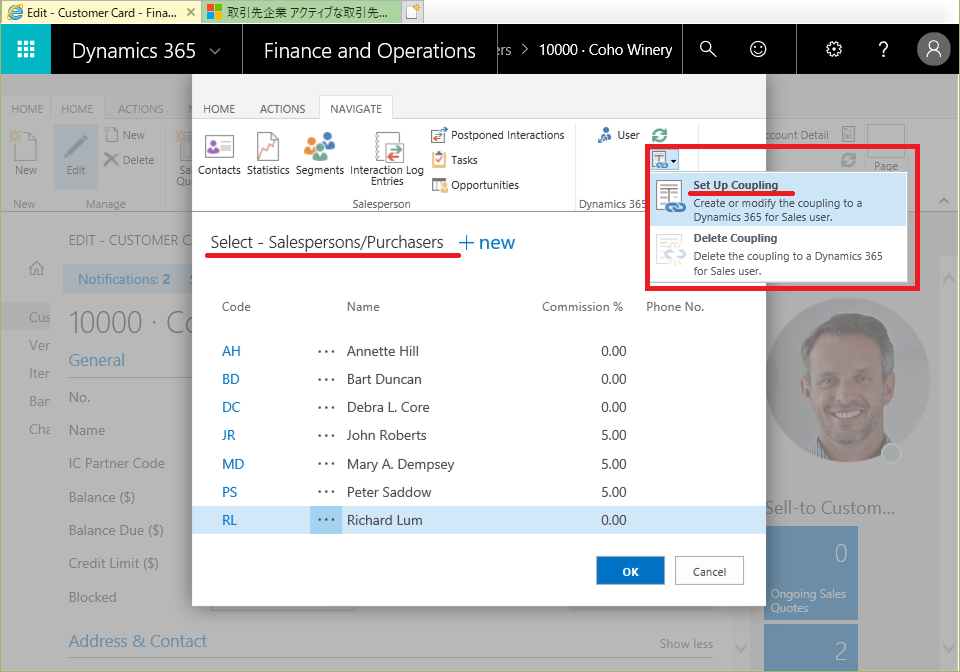Click Show less in Address & Contact
The width and height of the screenshot is (960, 672).
(686, 644)
